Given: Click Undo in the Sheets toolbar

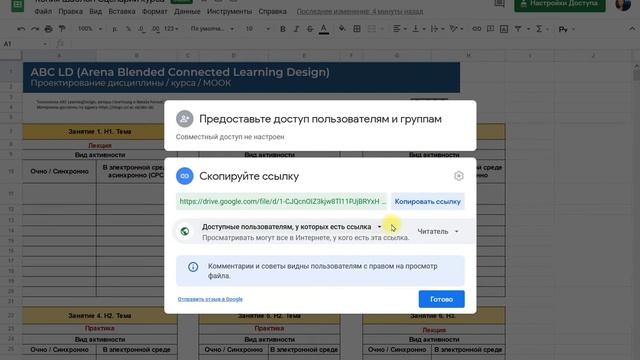Looking at the screenshot, I should click(x=21, y=29).
